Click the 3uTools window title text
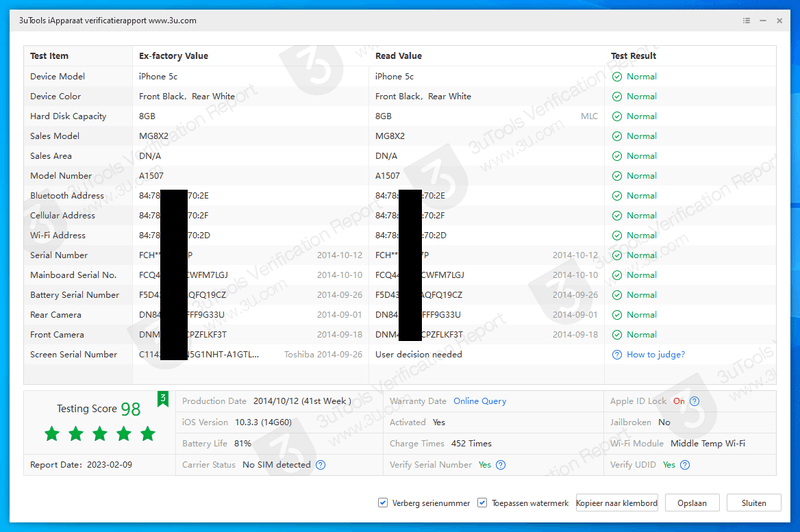800x532 pixels. tap(108, 20)
